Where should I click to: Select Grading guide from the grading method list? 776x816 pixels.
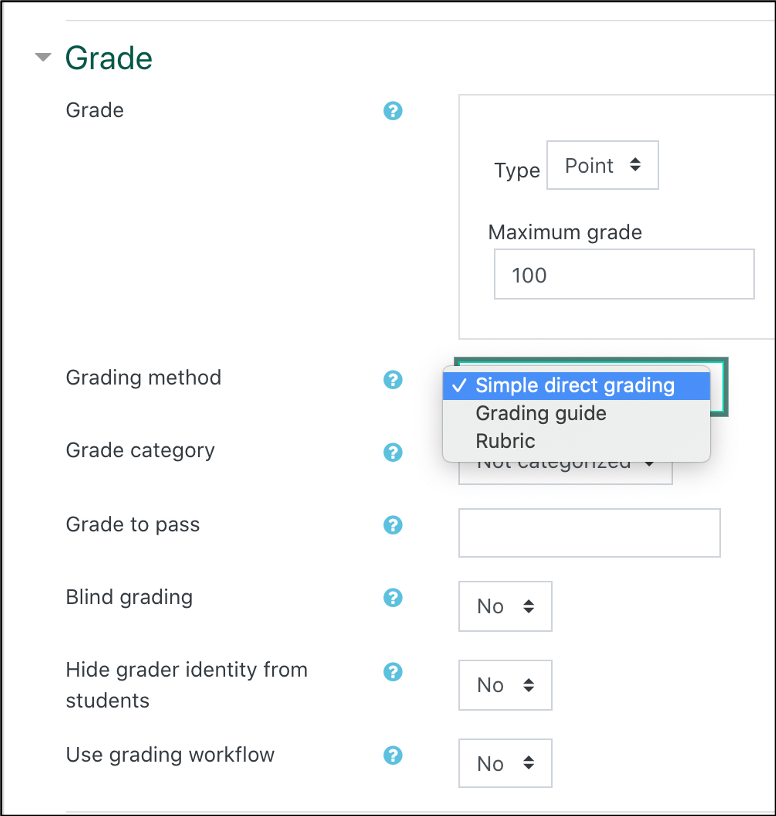pyautogui.click(x=540, y=413)
